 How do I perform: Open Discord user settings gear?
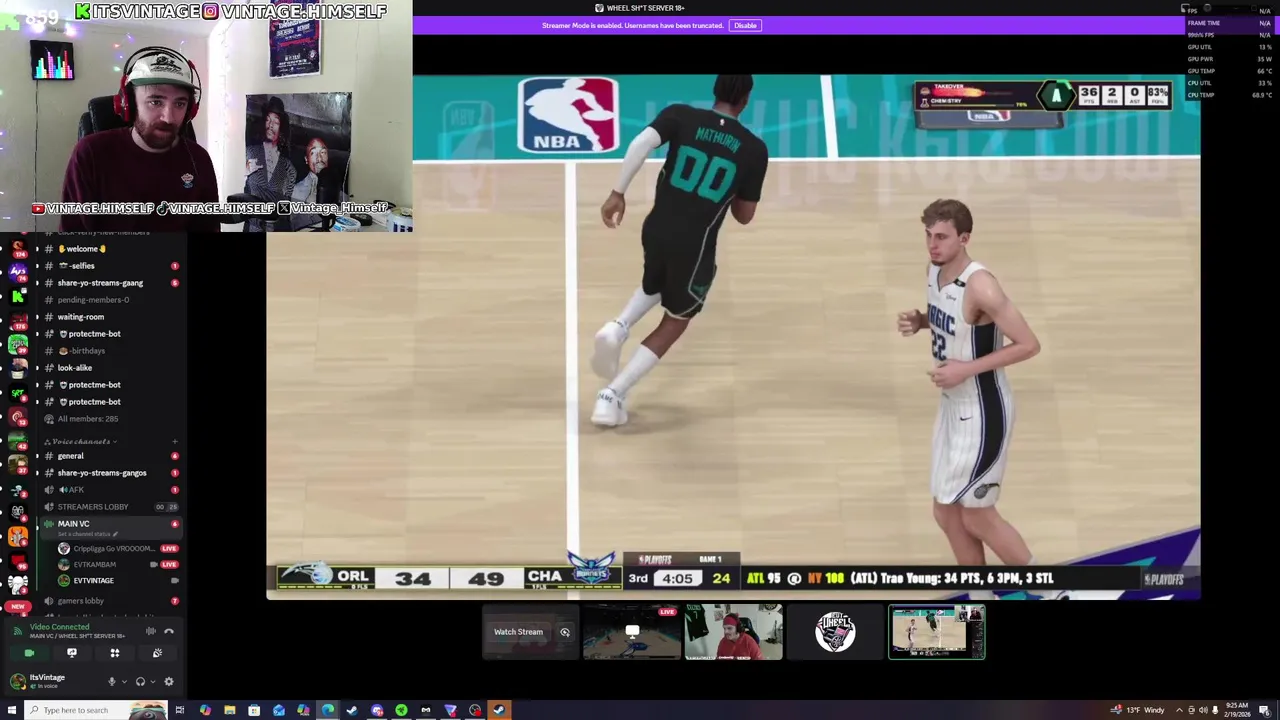pos(169,682)
